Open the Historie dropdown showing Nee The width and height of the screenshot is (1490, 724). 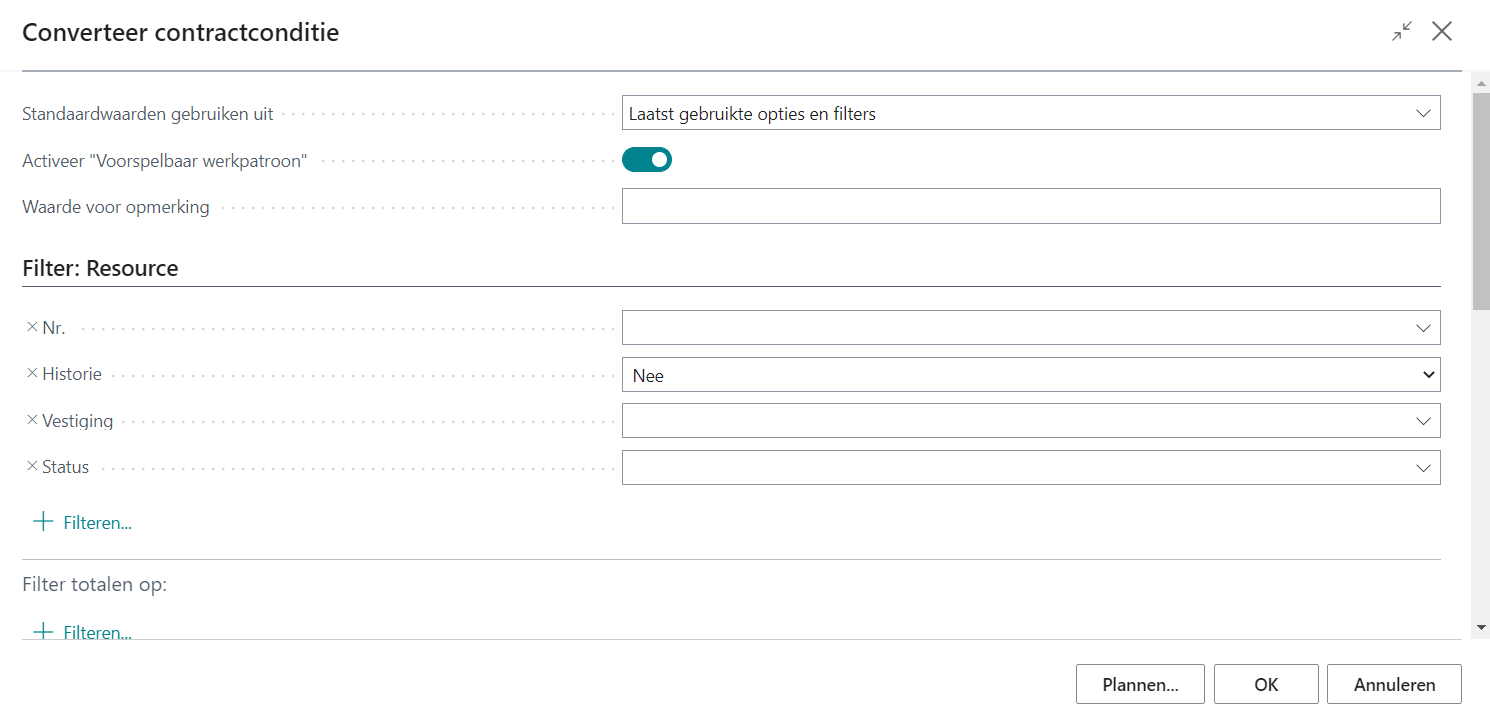1030,375
